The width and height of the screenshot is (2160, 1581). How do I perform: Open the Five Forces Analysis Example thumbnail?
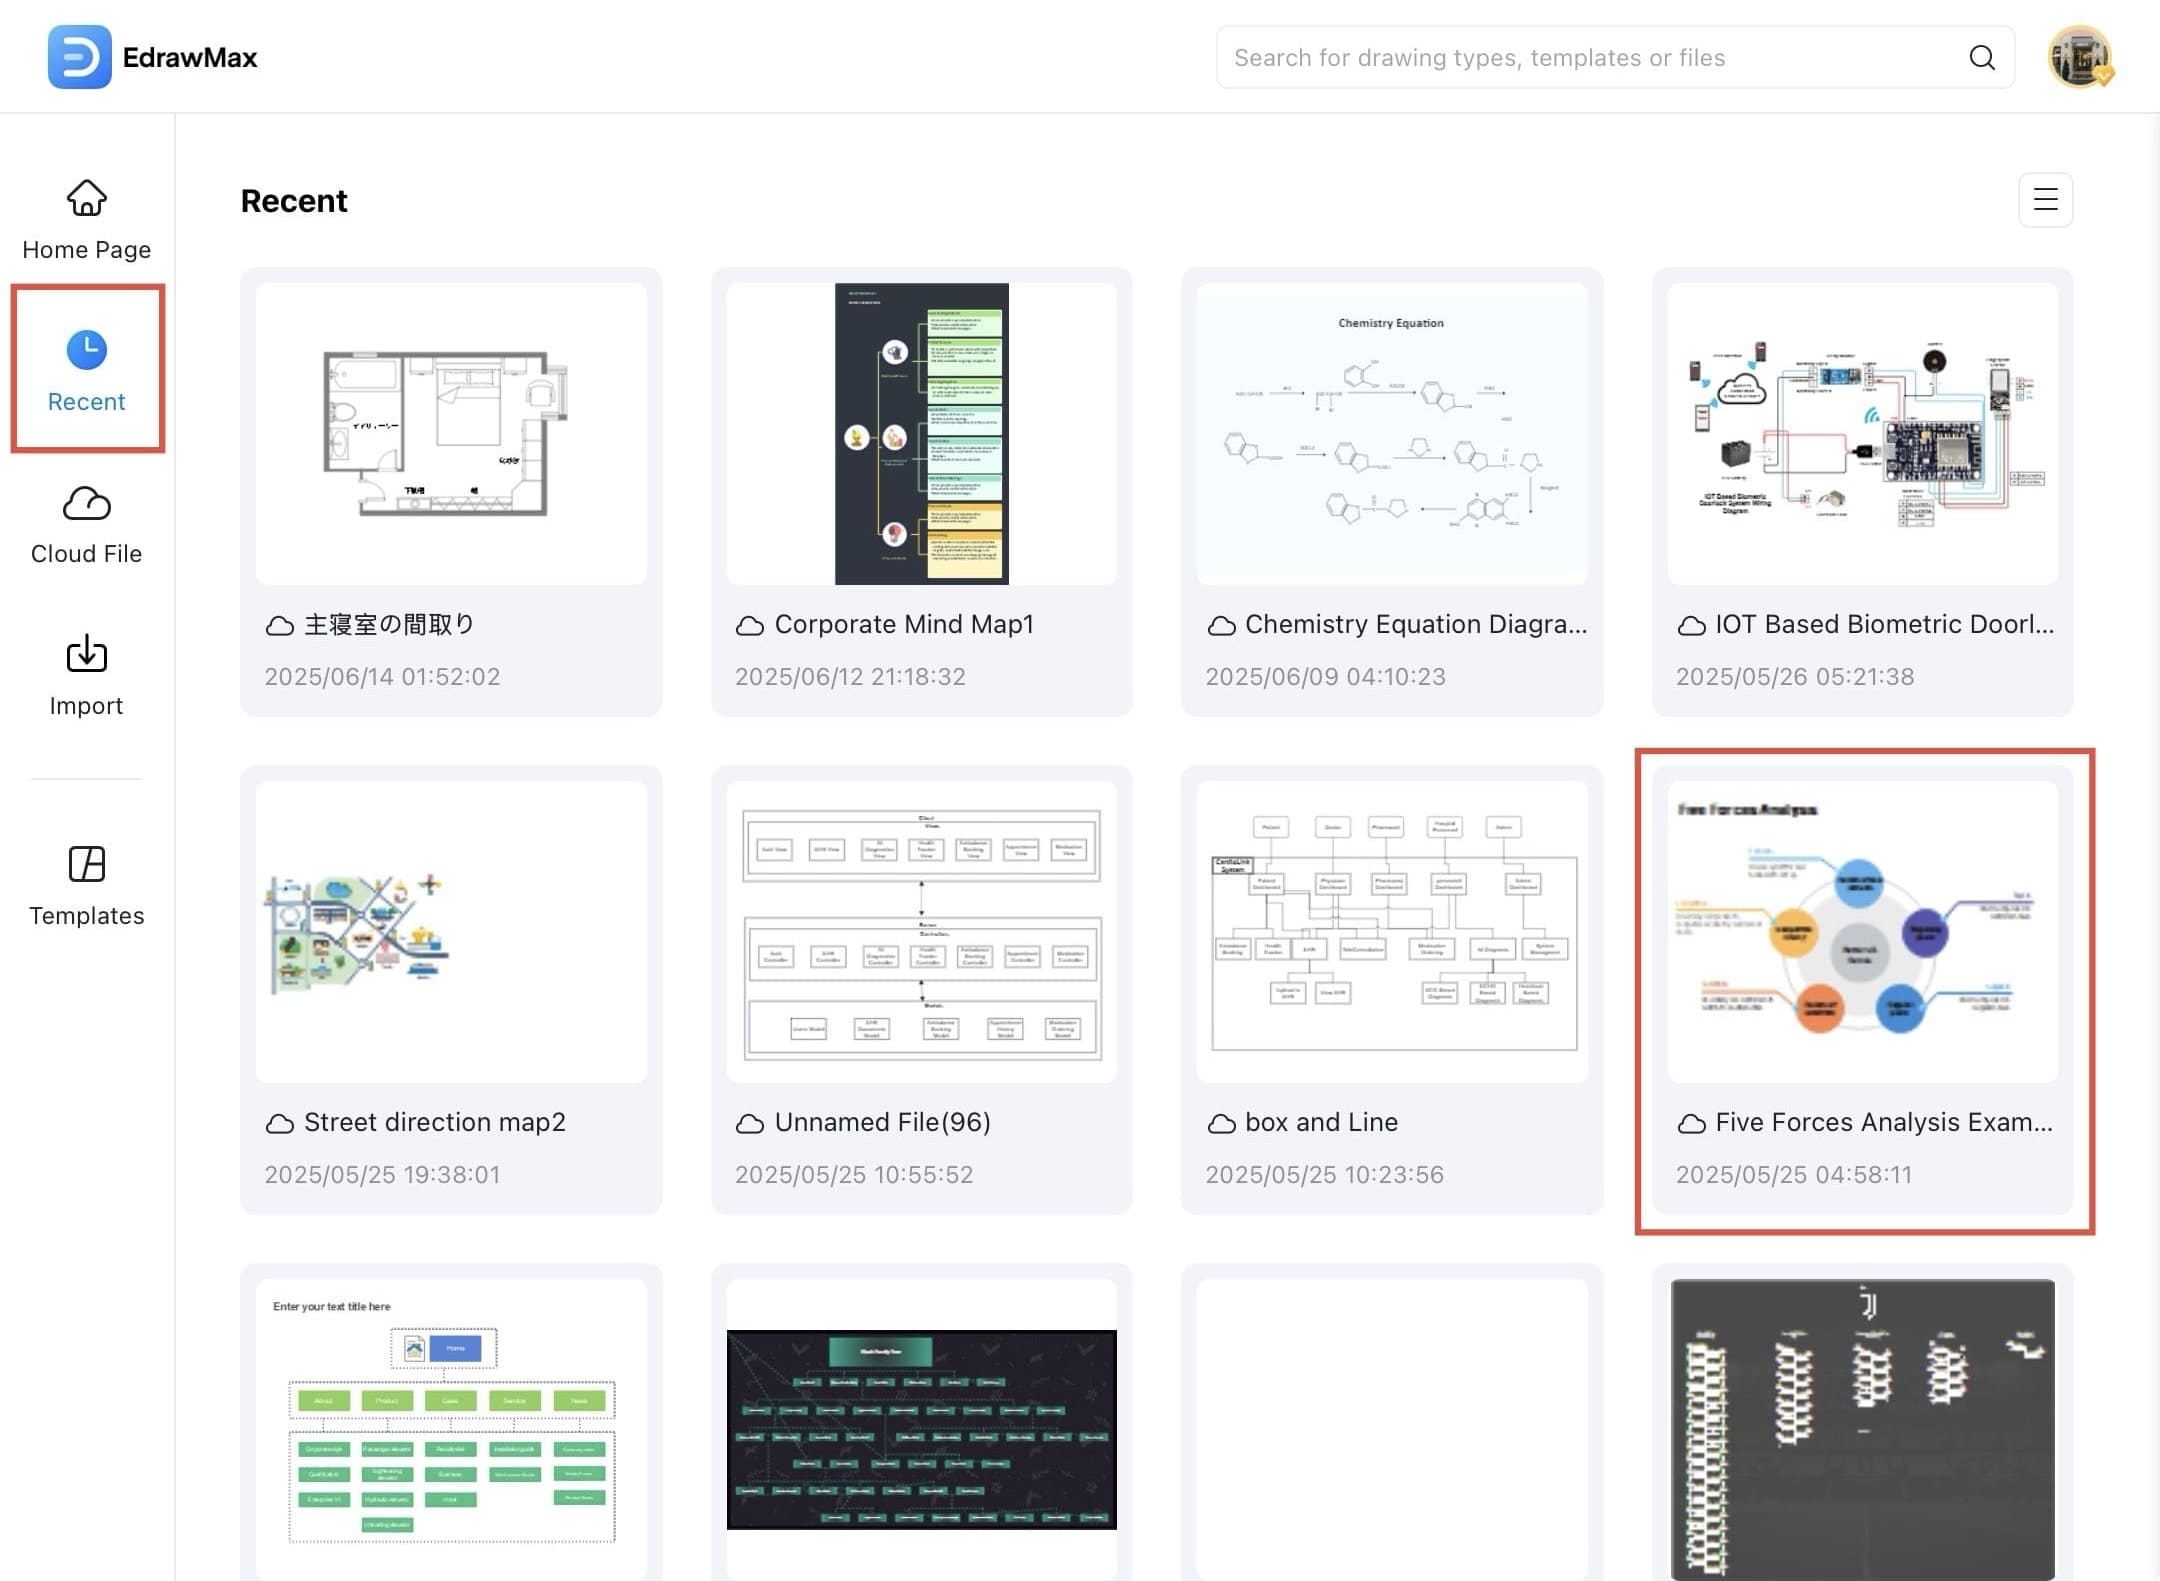[1862, 932]
